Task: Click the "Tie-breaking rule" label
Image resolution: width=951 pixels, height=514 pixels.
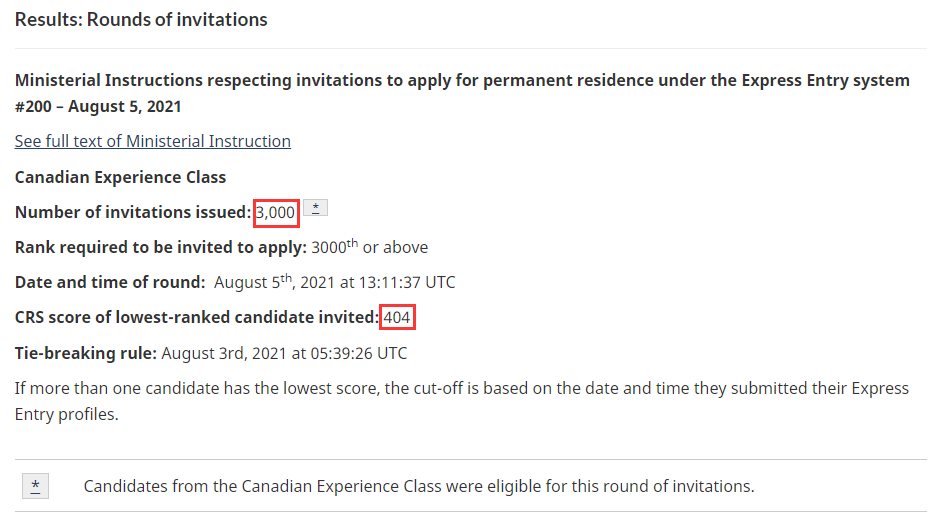Action: coord(85,352)
